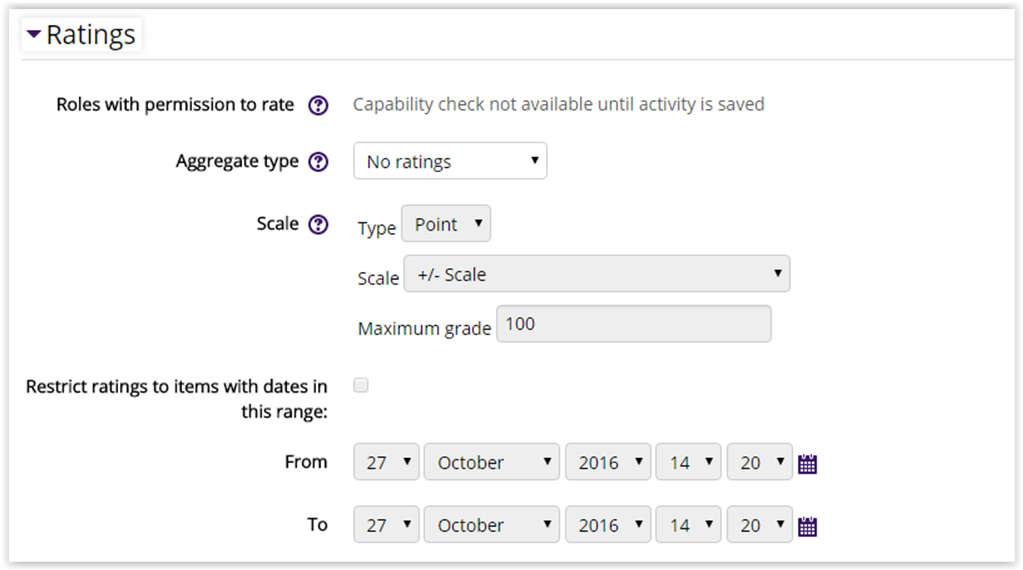Open the From minute dropdown showing 20
The width and height of the screenshot is (1023, 570).
click(x=760, y=462)
